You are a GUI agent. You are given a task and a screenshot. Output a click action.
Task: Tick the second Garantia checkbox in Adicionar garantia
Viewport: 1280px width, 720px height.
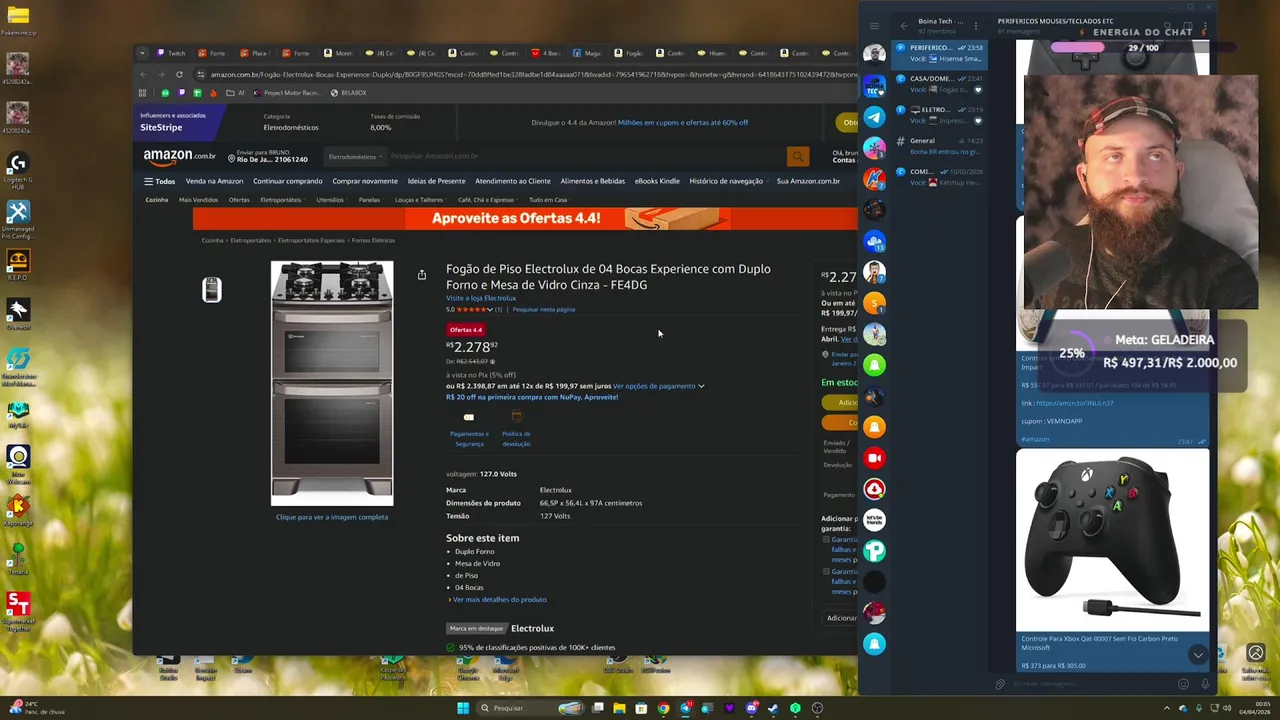pos(826,572)
